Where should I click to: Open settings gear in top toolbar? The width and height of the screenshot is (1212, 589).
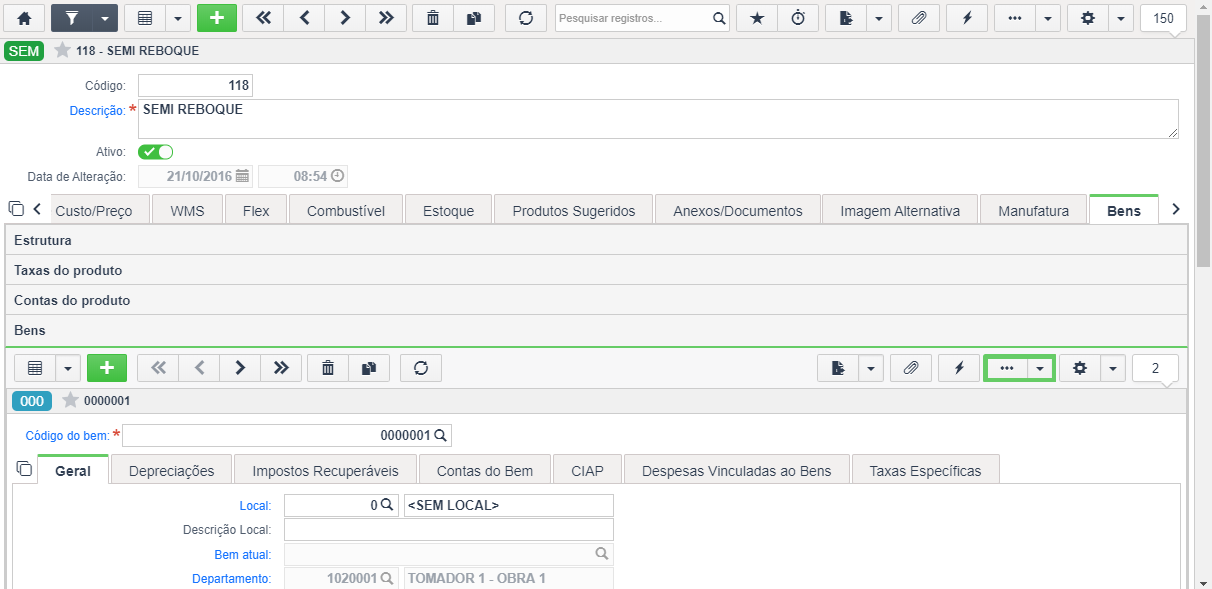pyautogui.click(x=1088, y=18)
